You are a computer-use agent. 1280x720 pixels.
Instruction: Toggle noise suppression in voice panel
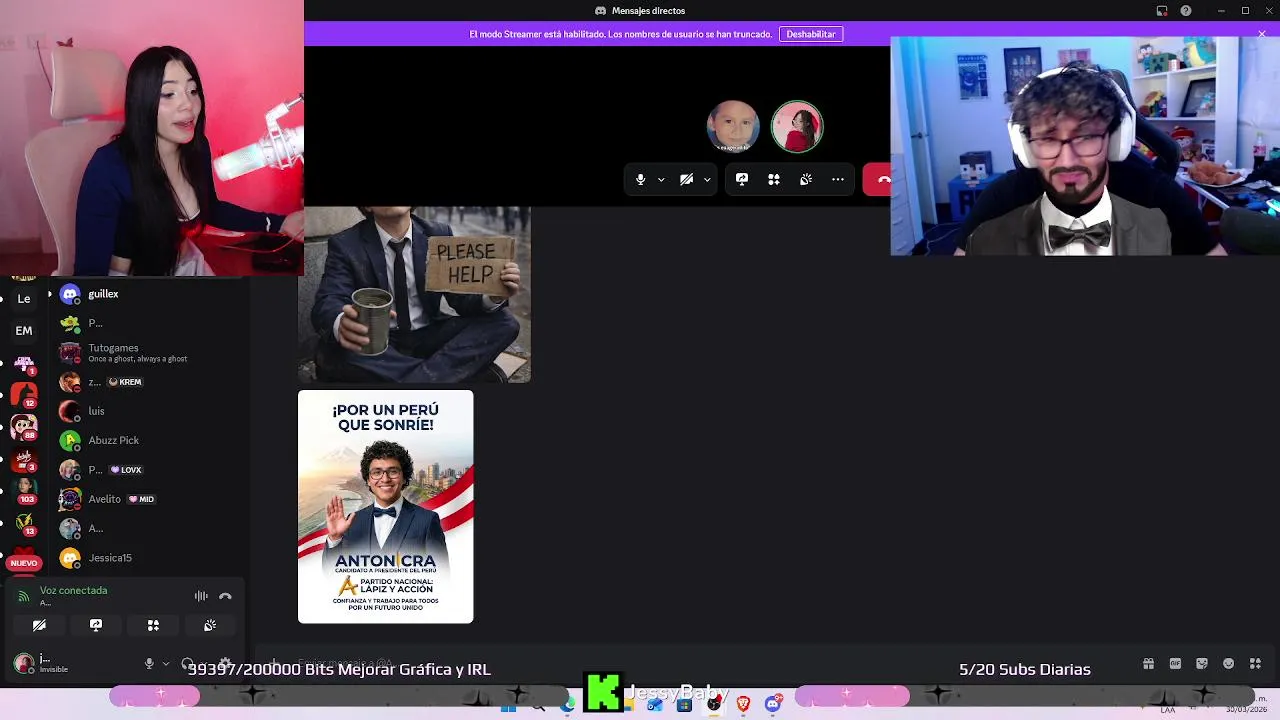tap(201, 596)
